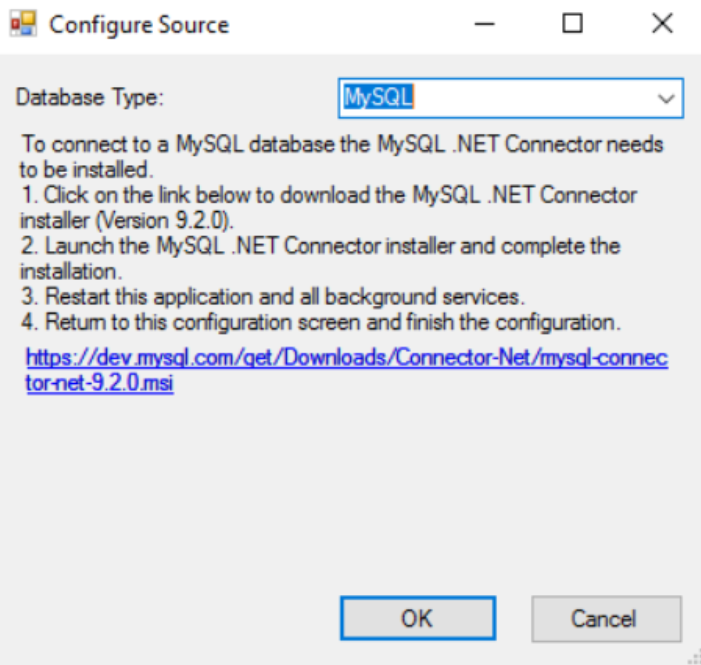
Task: Maximize the Configure Source window
Action: point(572,24)
